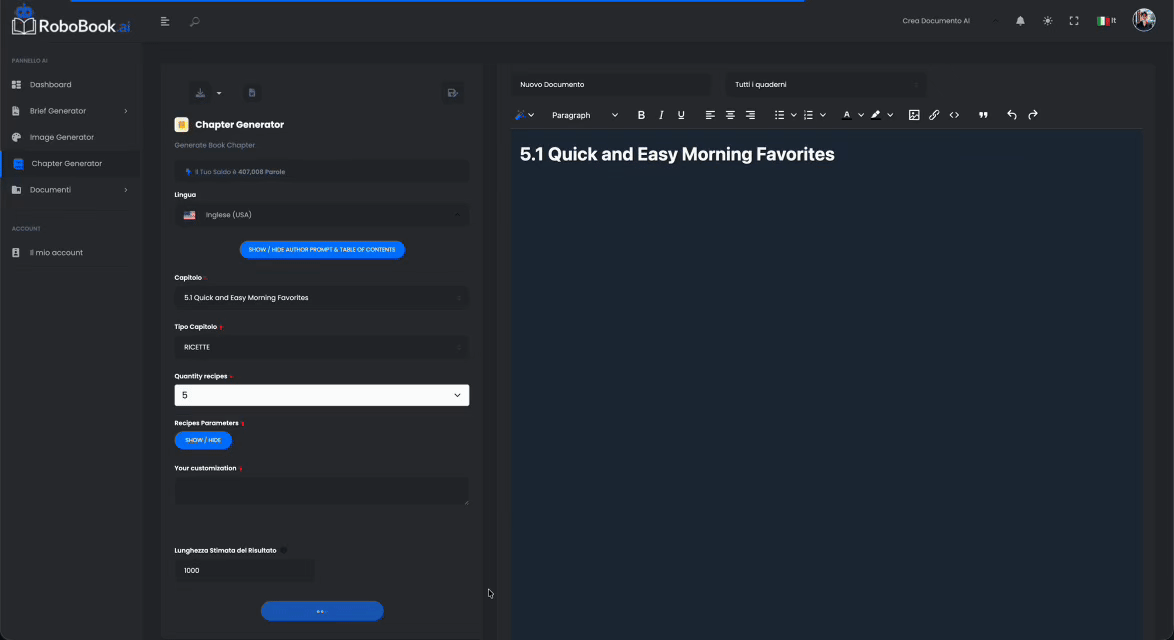Go to Dashboard in sidebar
Screen dimensions: 1174x640
[x=50, y=85]
